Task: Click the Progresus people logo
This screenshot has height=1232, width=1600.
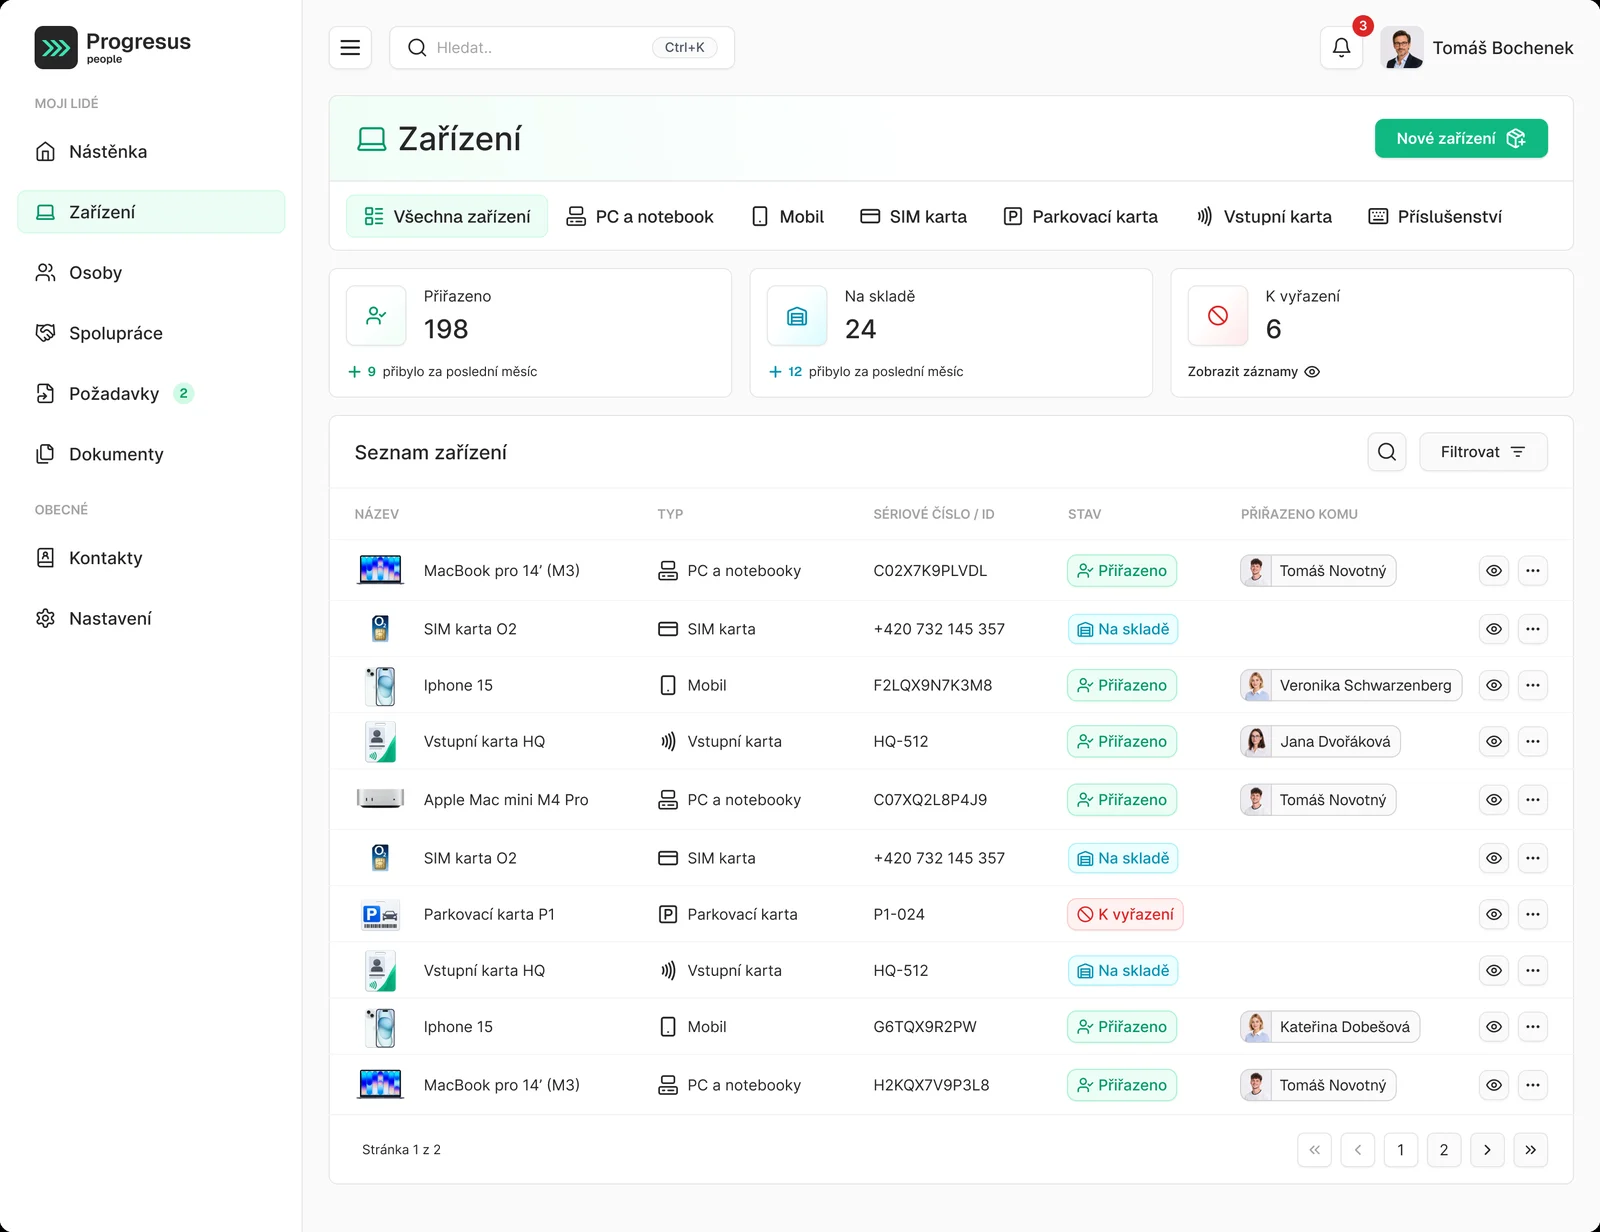Action: point(113,47)
